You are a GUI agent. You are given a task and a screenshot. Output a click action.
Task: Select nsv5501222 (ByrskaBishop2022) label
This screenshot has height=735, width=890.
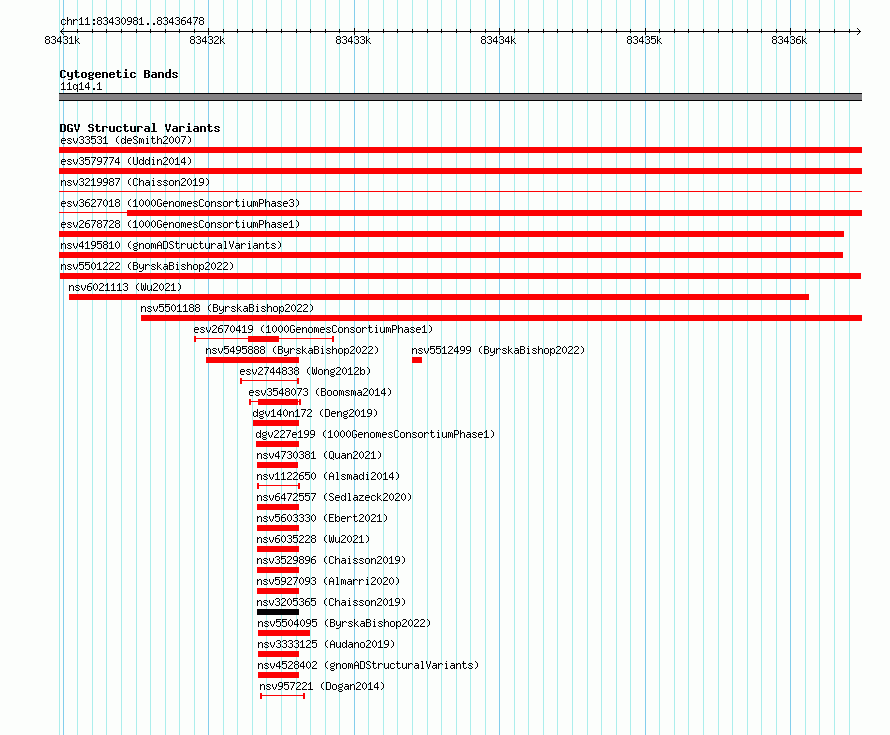point(147,266)
